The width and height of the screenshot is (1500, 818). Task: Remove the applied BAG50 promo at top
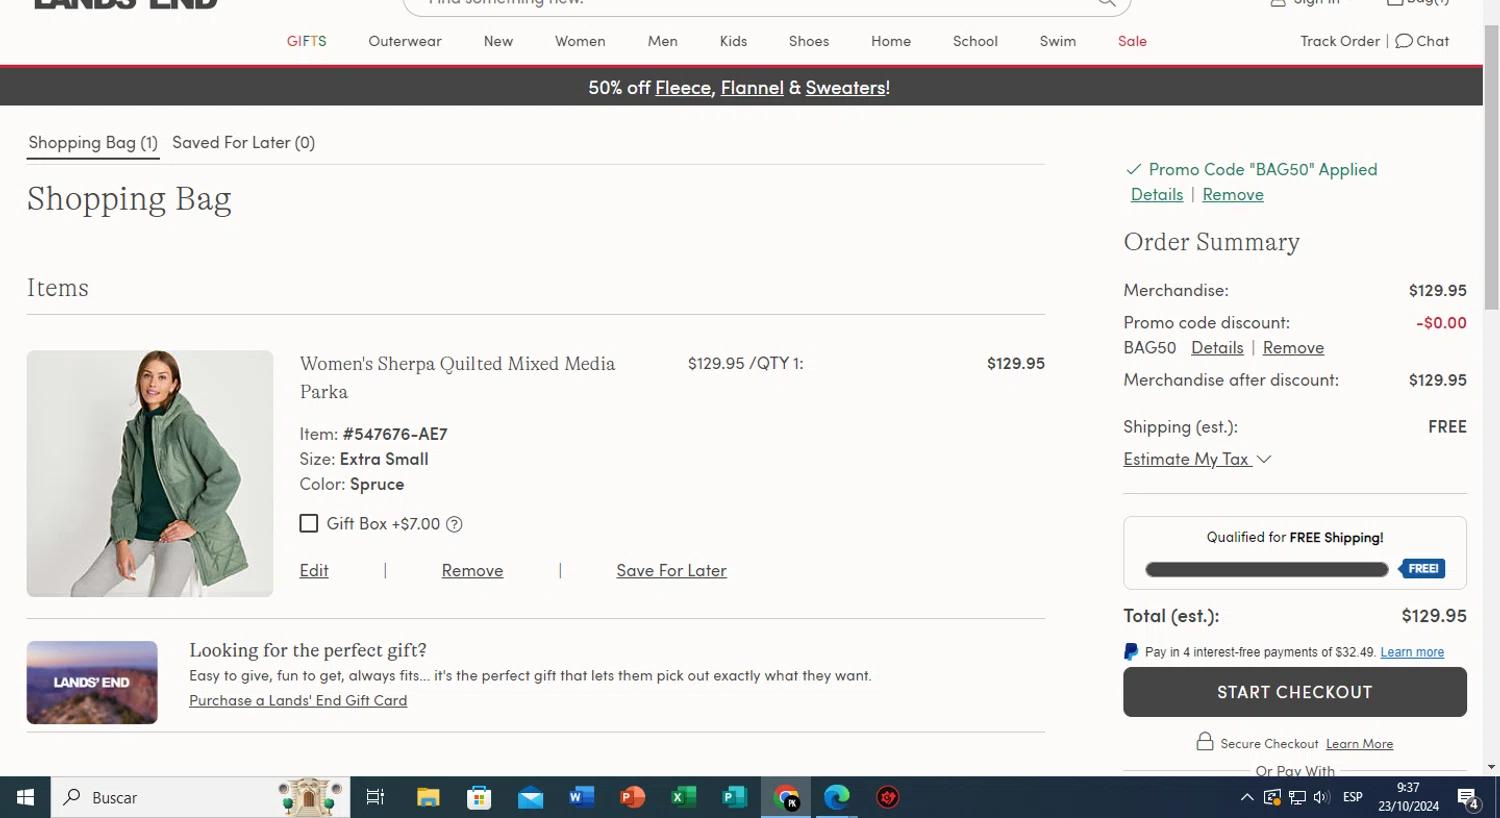tap(1233, 194)
